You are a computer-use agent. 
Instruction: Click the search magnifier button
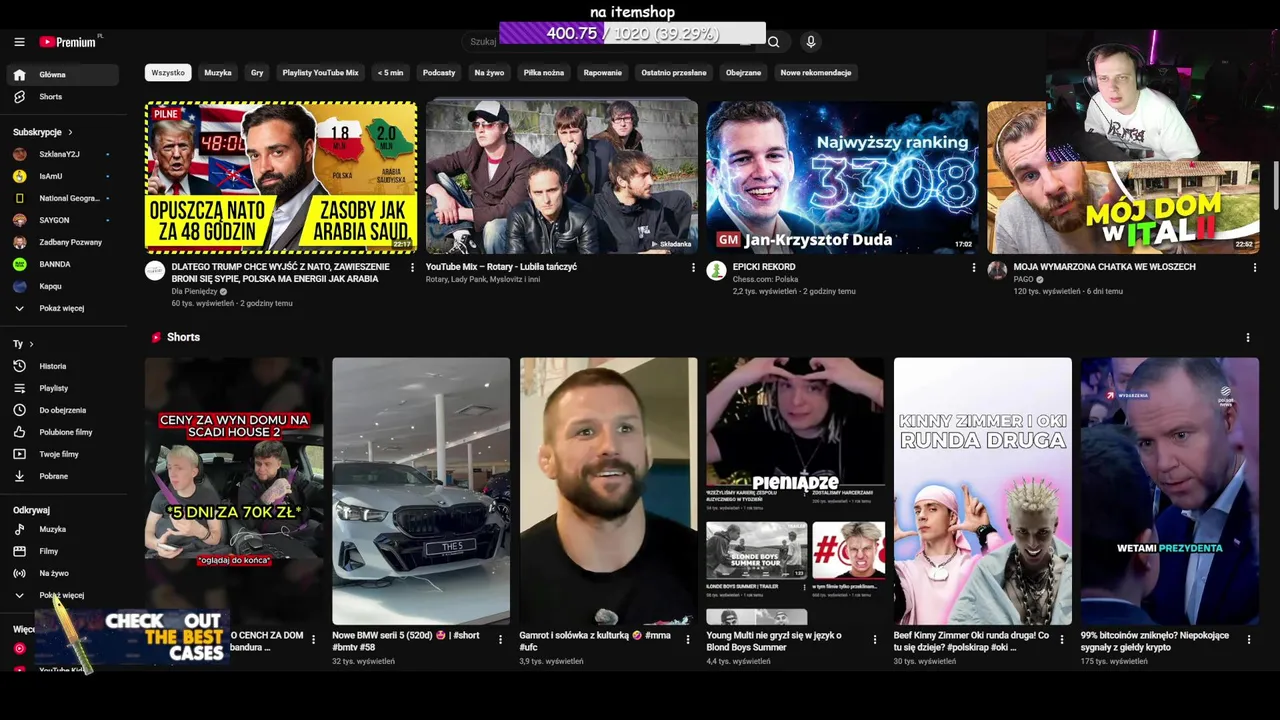(x=773, y=42)
